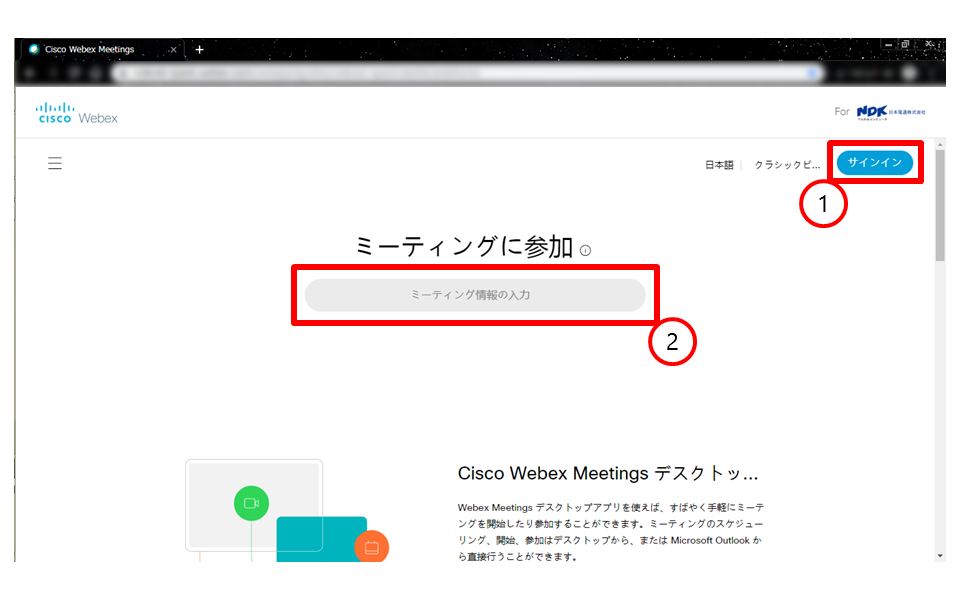Click the scrollbar down arrow

tap(940, 556)
